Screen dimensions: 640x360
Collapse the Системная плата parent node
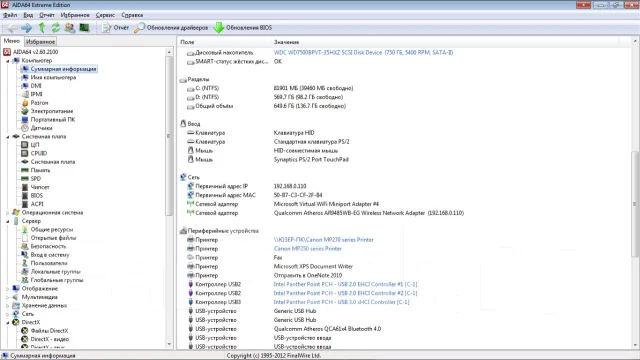[x=8, y=137]
